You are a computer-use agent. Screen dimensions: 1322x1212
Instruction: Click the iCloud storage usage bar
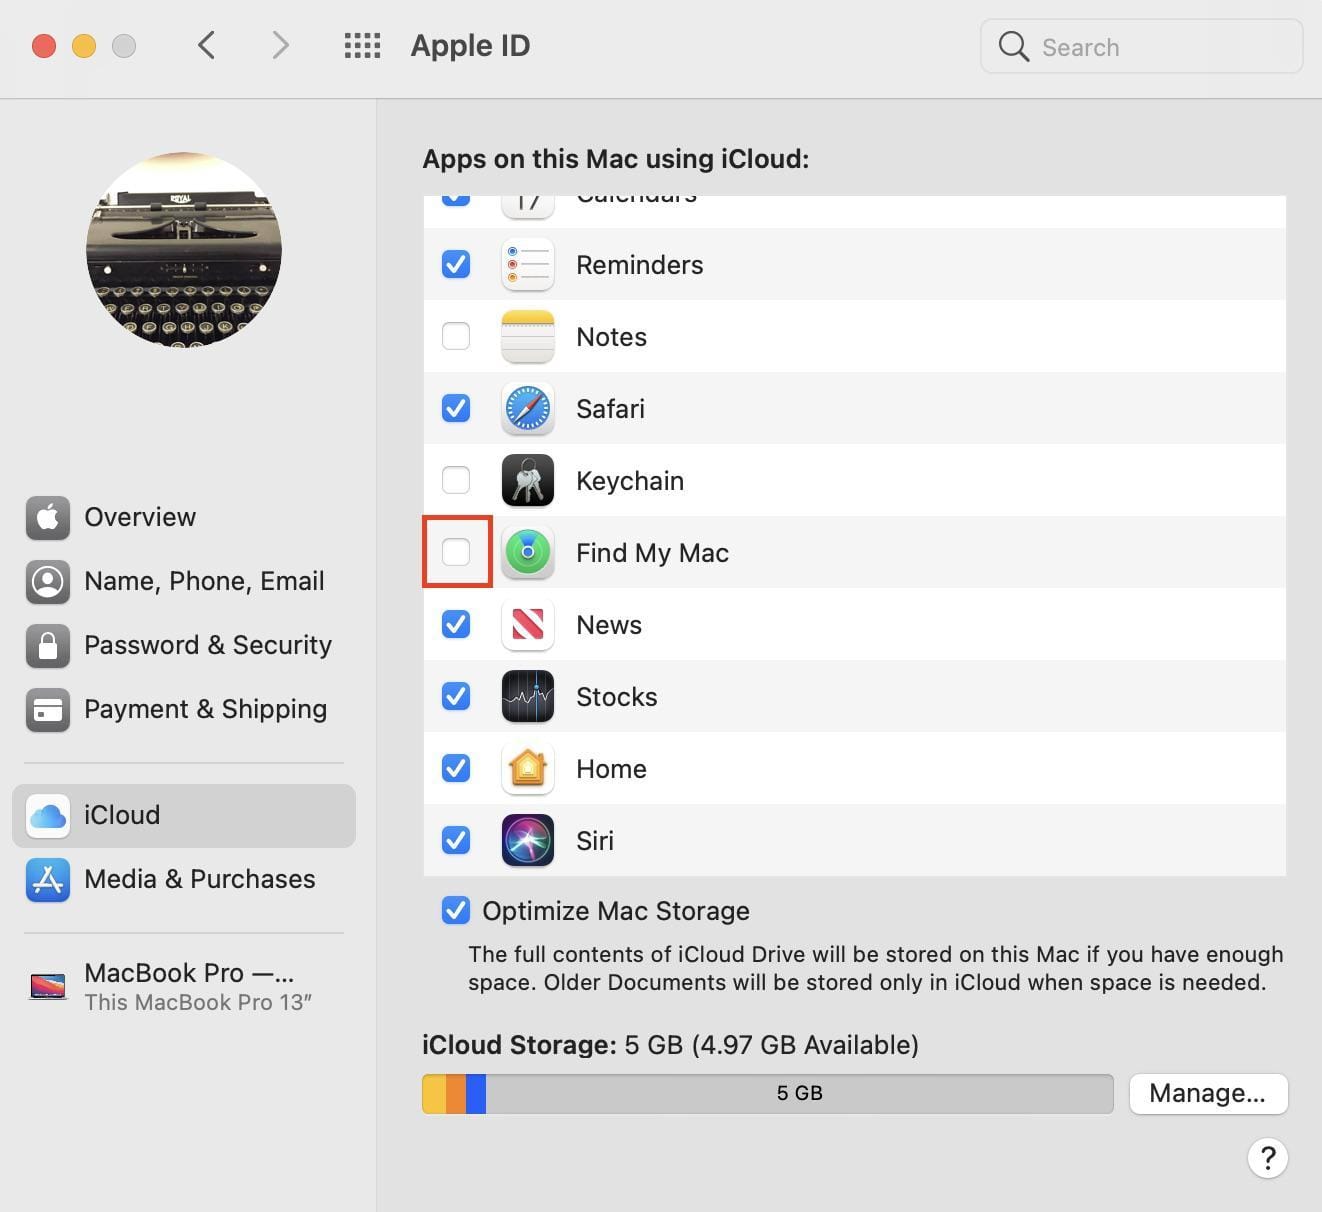[768, 1094]
